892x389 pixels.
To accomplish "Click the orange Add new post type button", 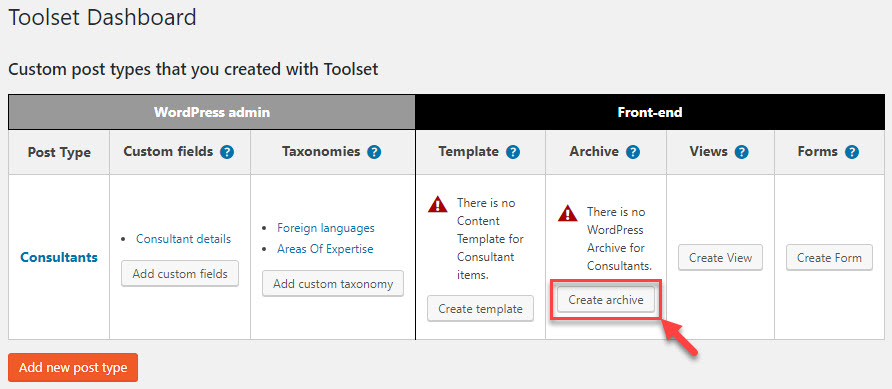I will click(73, 368).
